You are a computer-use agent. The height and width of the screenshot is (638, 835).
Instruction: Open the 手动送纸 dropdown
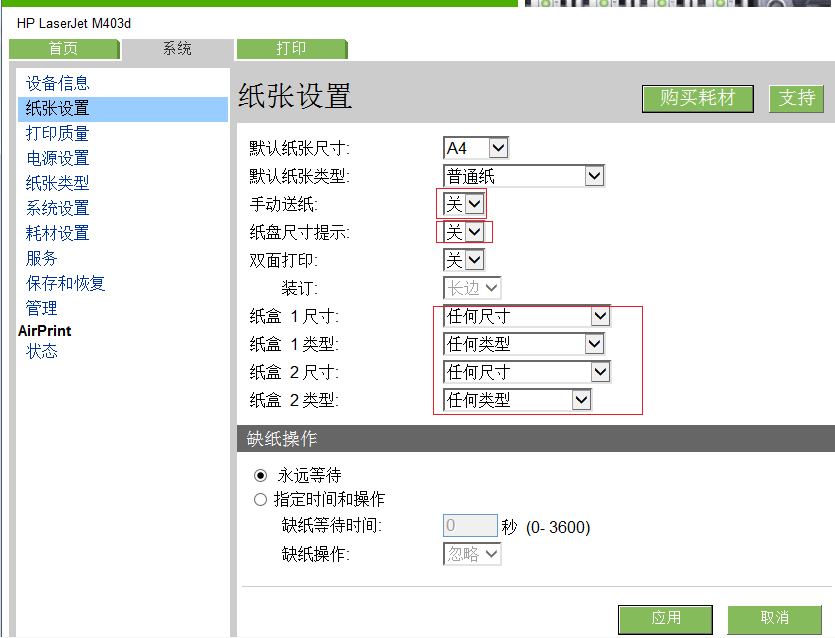[464, 204]
